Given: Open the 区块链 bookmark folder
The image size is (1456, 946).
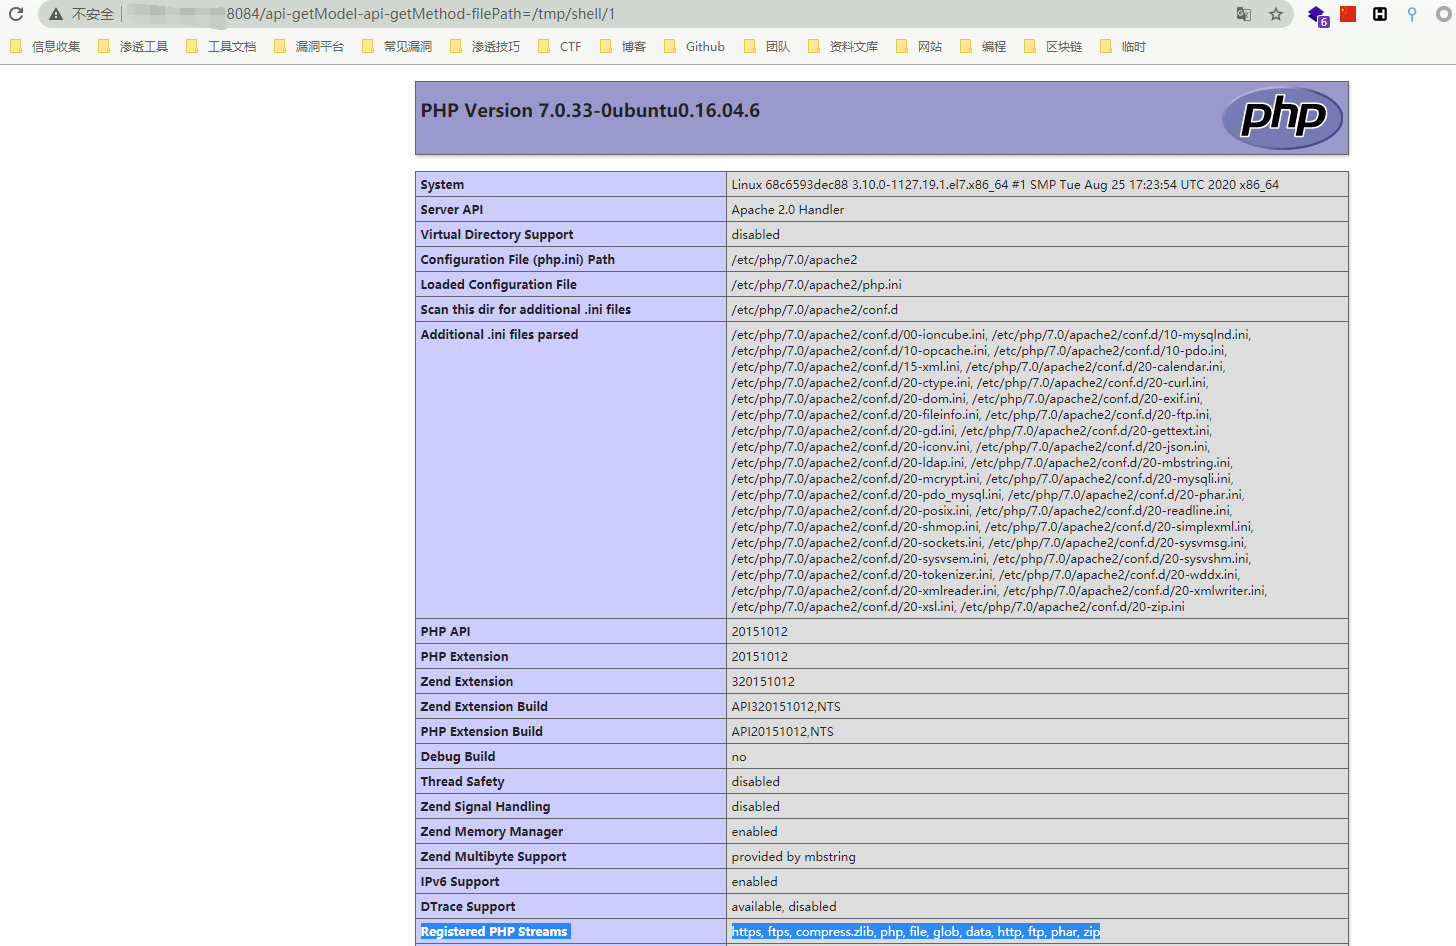Looking at the screenshot, I should tap(1054, 46).
